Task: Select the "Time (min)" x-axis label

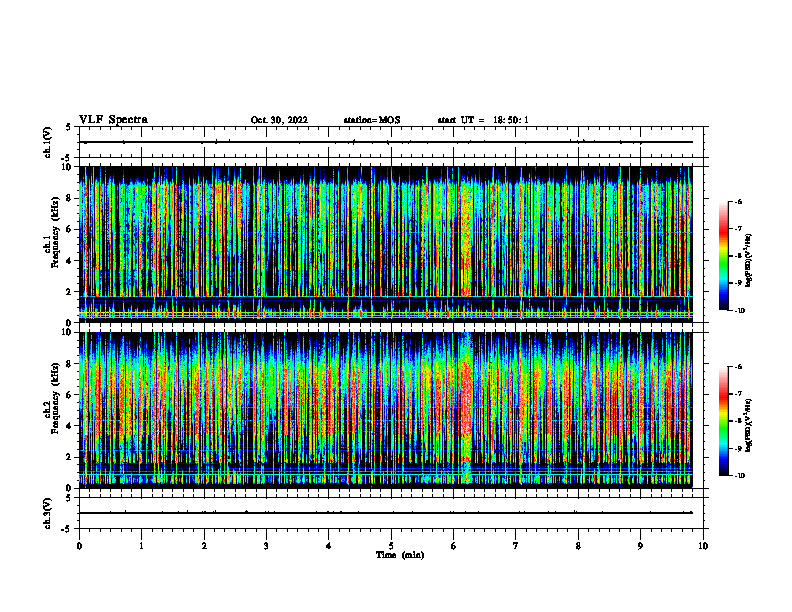Action: 400,555
